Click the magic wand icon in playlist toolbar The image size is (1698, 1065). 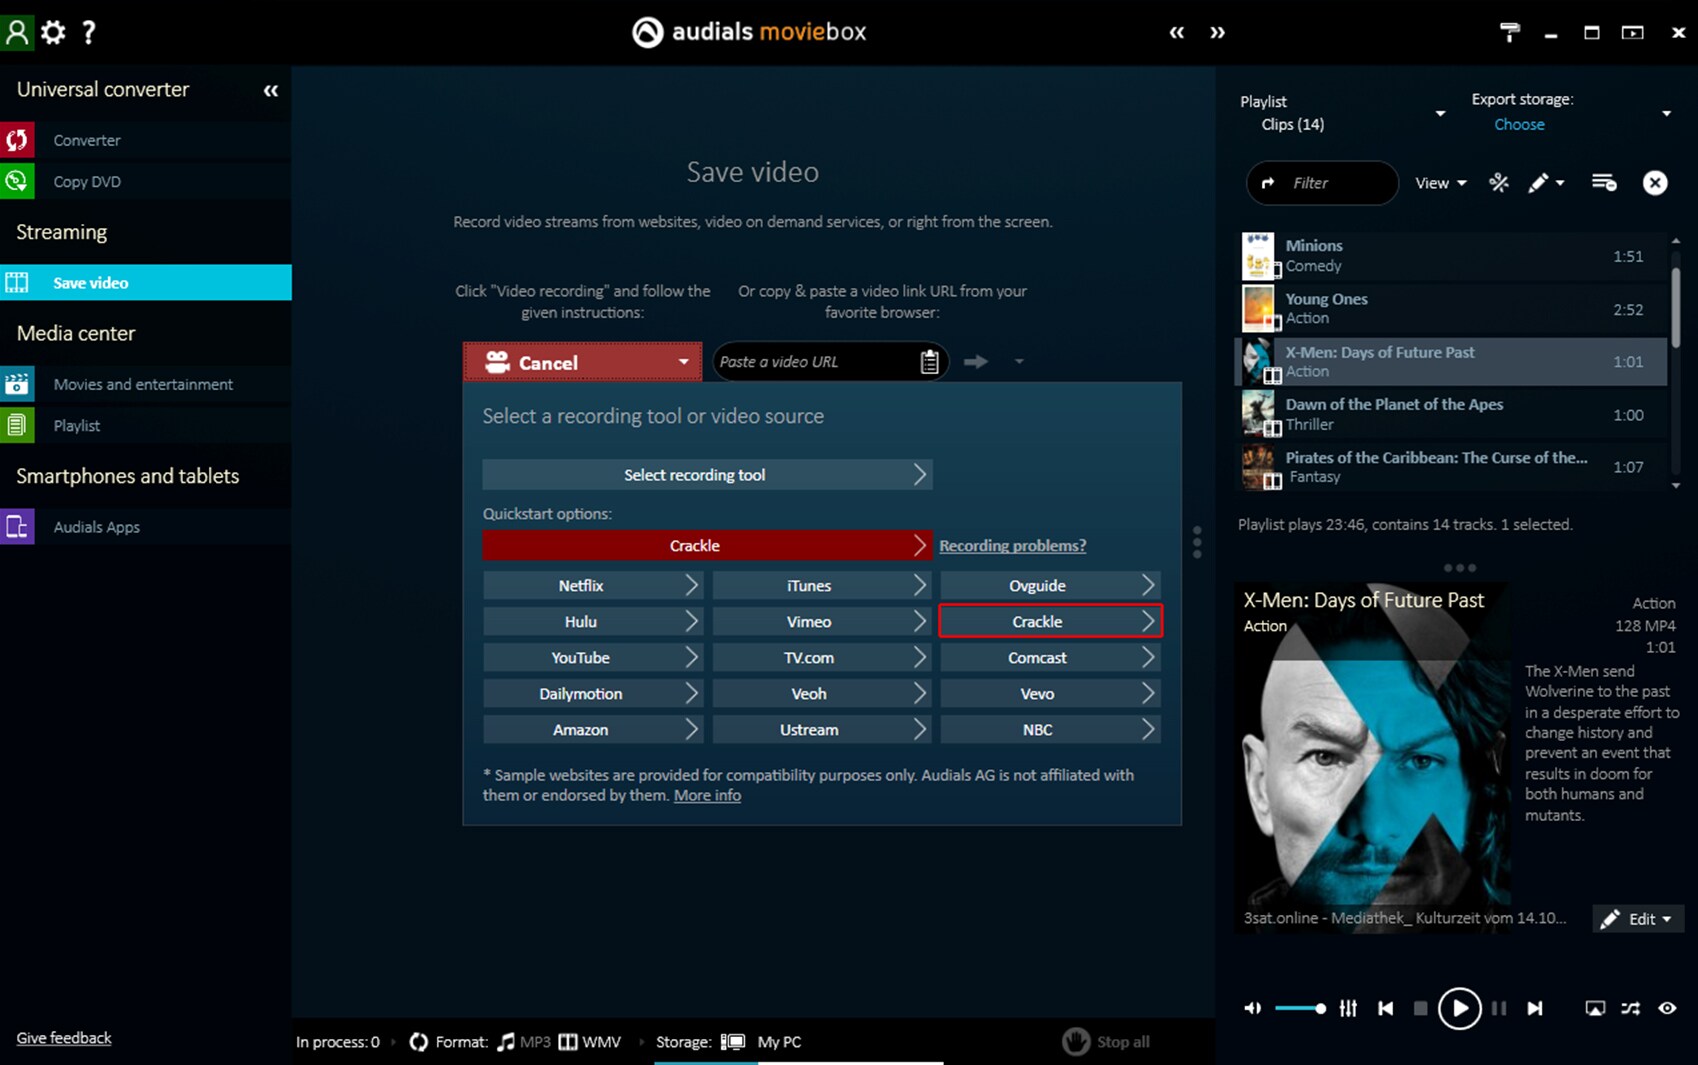(x=1498, y=182)
